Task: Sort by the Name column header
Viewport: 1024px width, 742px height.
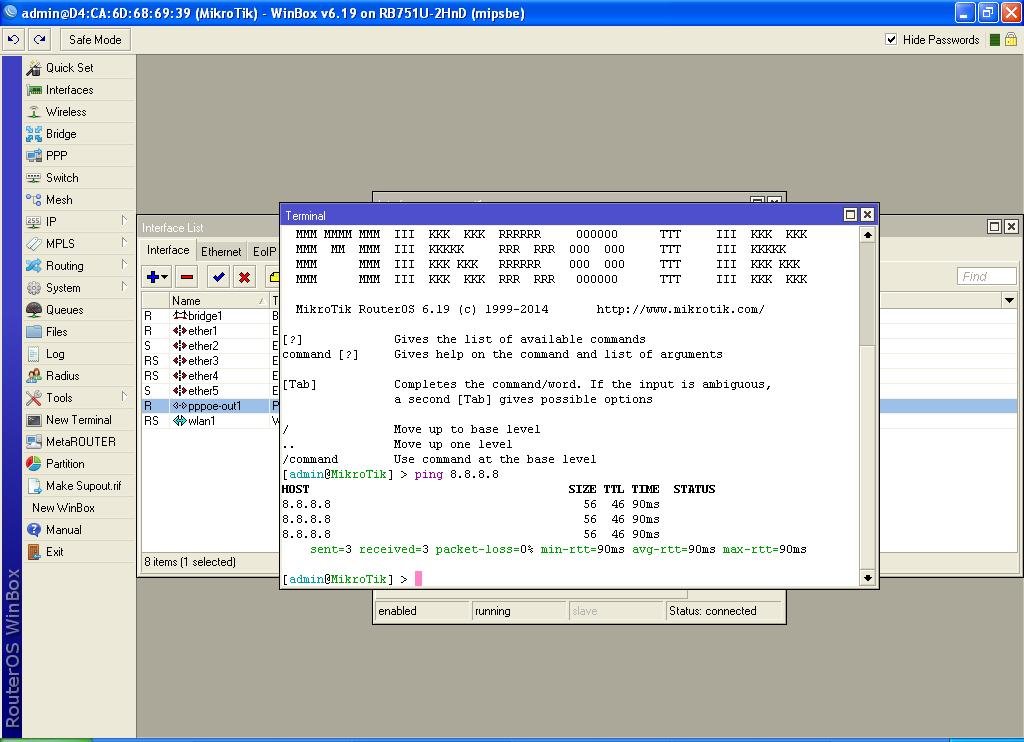Action: point(218,300)
